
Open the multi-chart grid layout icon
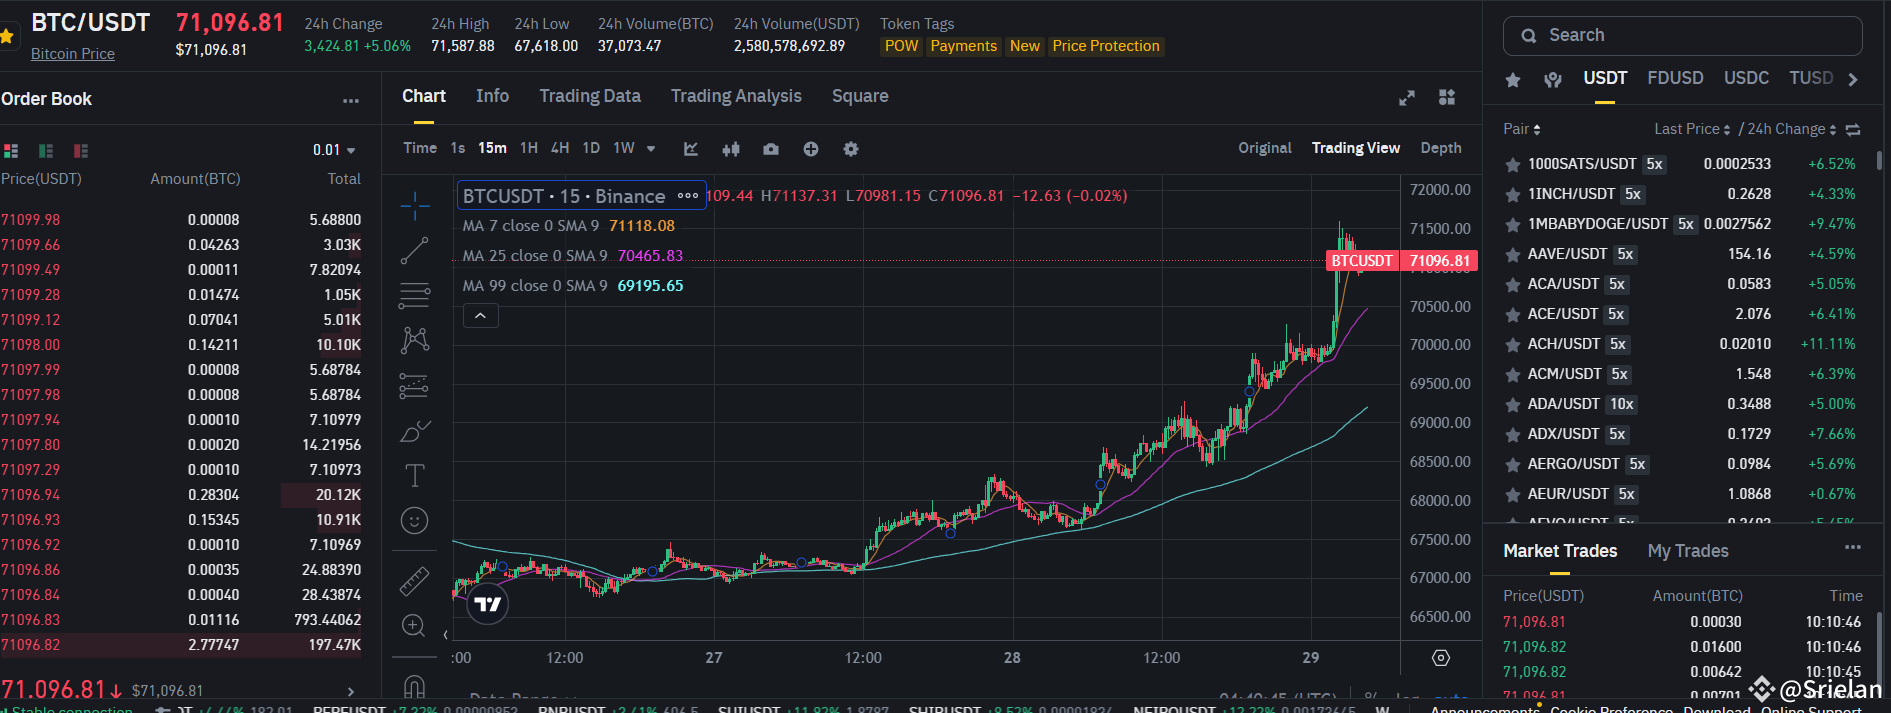tap(1447, 97)
